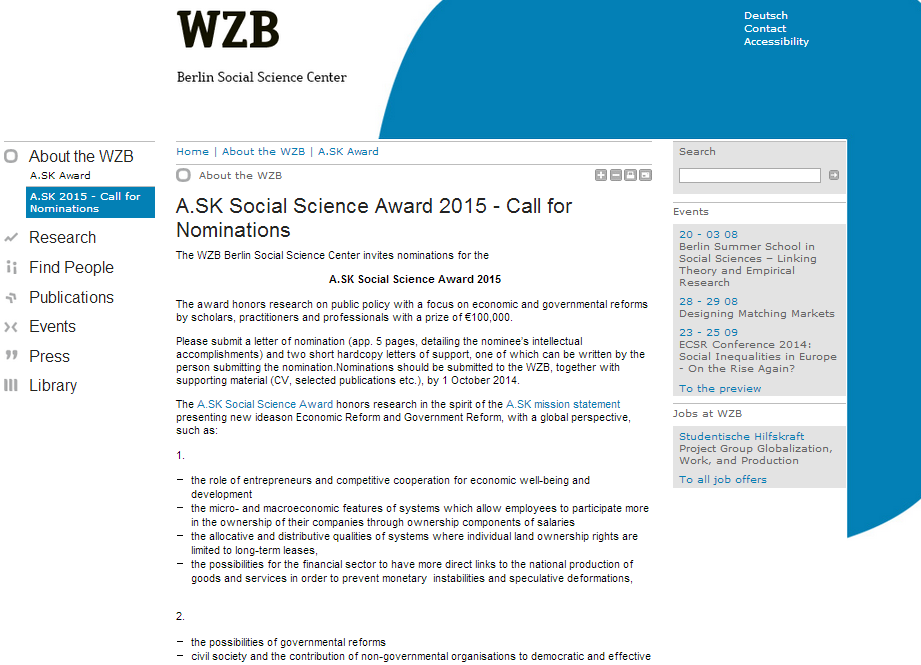Click inside the Search text field
Image resolution: width=921 pixels, height=665 pixels.
pyautogui.click(x=749, y=175)
